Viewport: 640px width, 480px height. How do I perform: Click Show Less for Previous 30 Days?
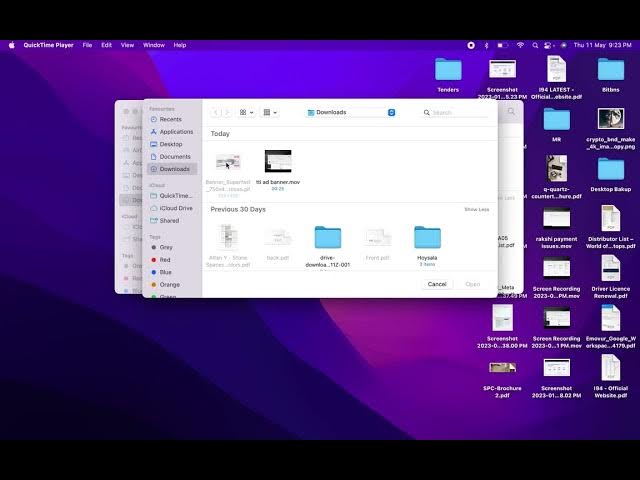pos(476,209)
